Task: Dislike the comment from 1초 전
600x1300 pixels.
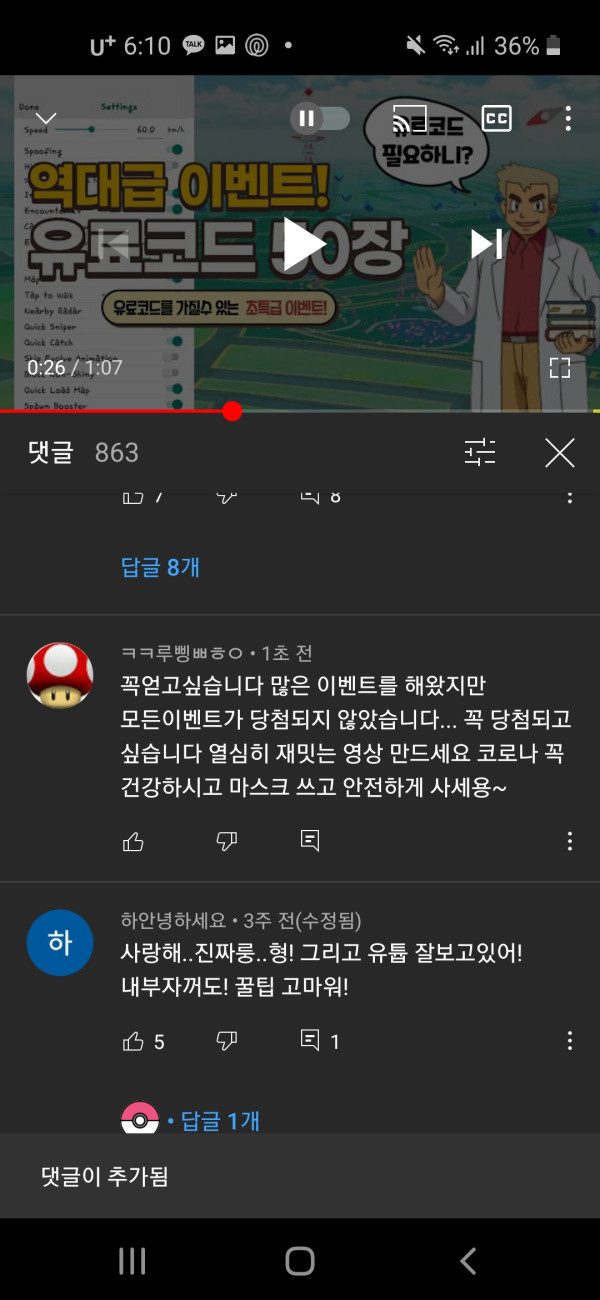Action: pos(227,841)
